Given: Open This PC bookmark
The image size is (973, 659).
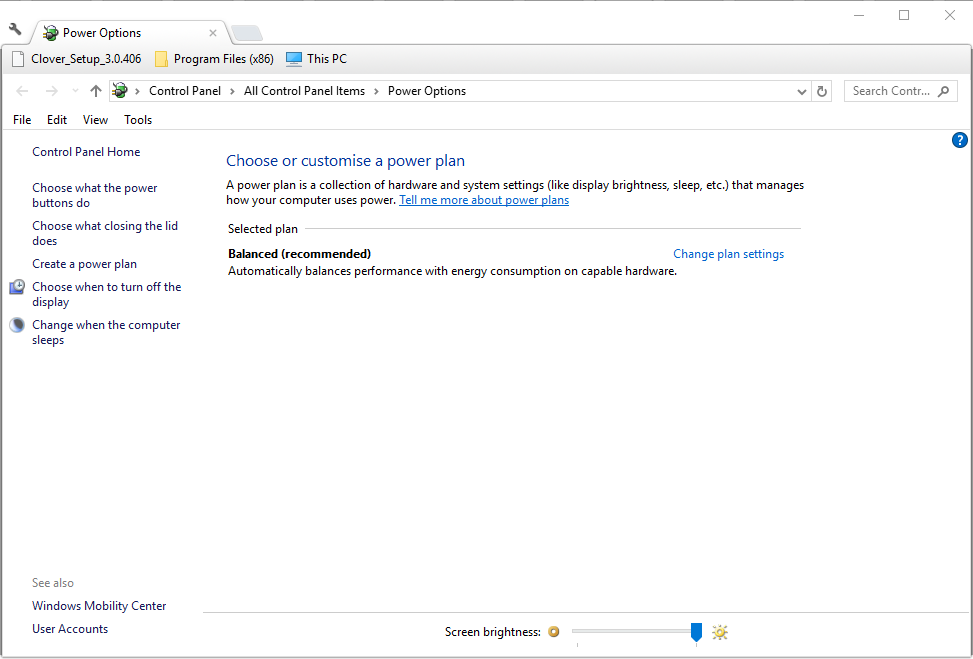Looking at the screenshot, I should [316, 59].
